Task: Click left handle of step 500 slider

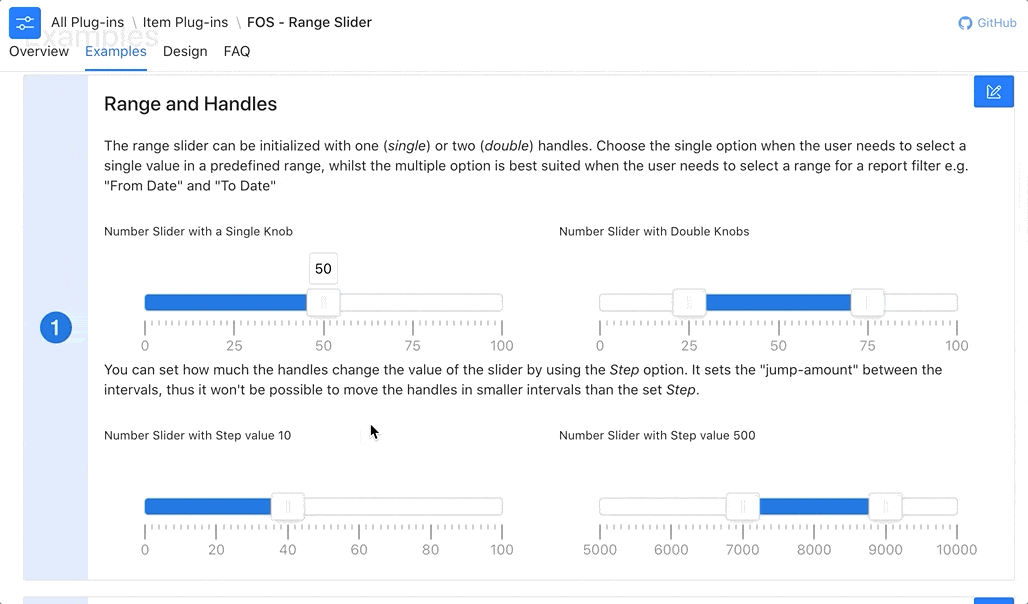Action: tap(743, 506)
